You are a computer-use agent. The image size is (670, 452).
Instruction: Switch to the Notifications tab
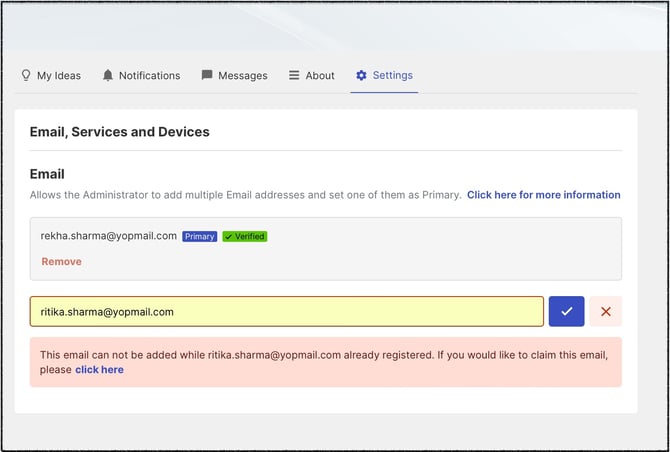point(141,76)
